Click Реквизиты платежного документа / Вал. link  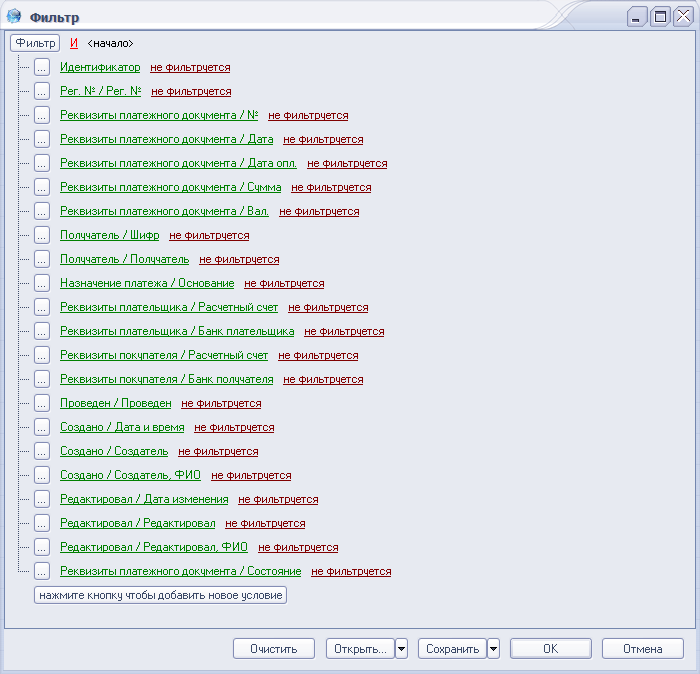pos(164,211)
